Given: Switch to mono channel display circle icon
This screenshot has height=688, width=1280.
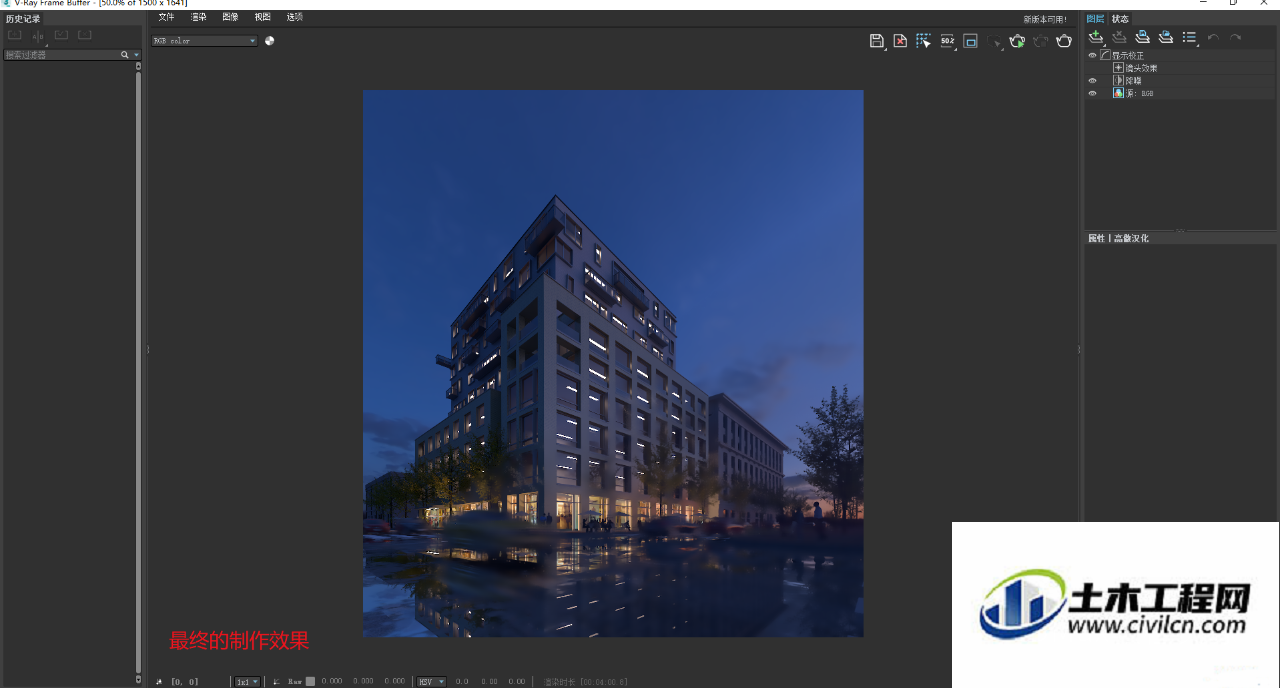Looking at the screenshot, I should click(269, 41).
